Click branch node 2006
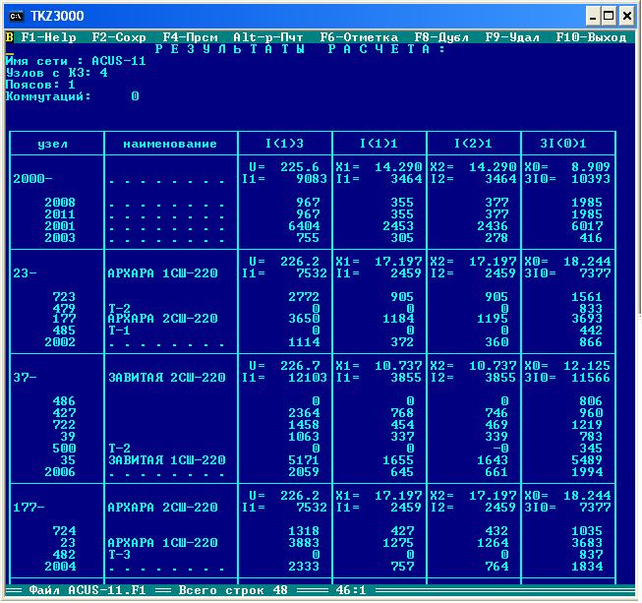The image size is (642, 603). pyautogui.click(x=60, y=472)
